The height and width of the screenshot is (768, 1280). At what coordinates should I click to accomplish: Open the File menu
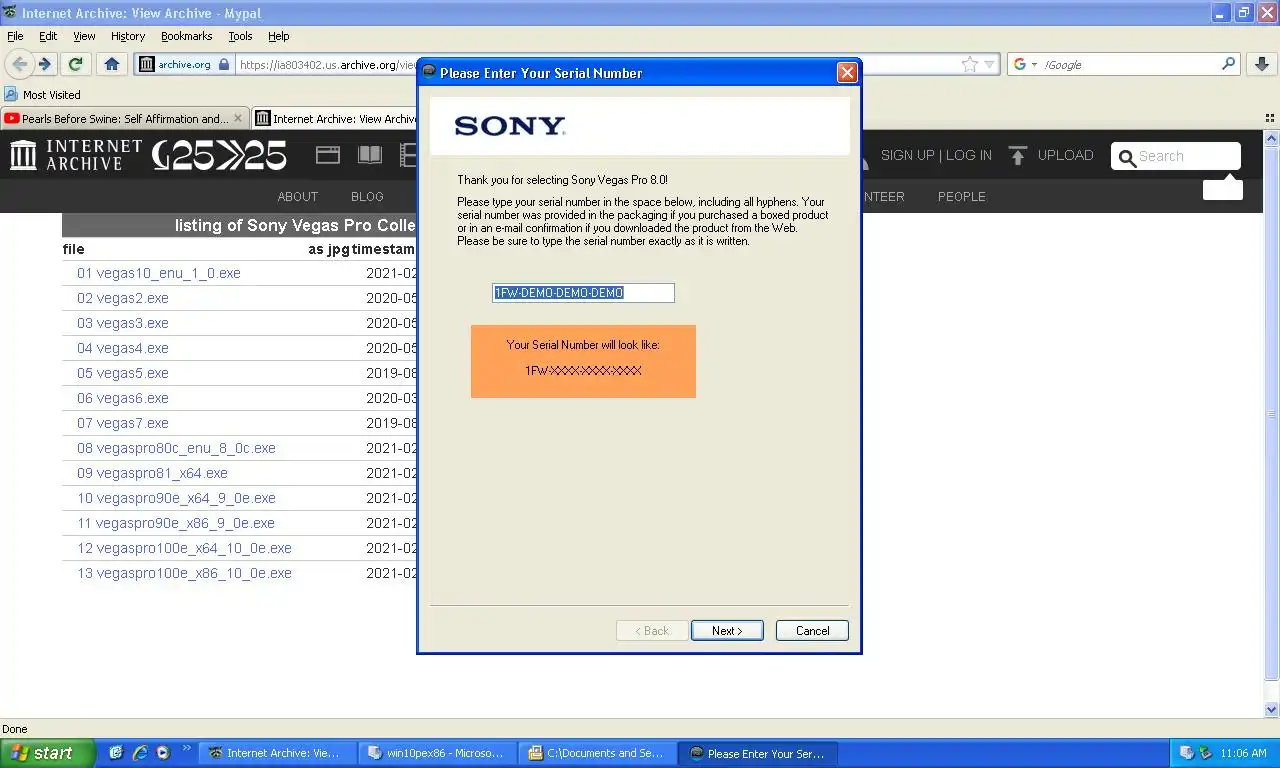15,36
